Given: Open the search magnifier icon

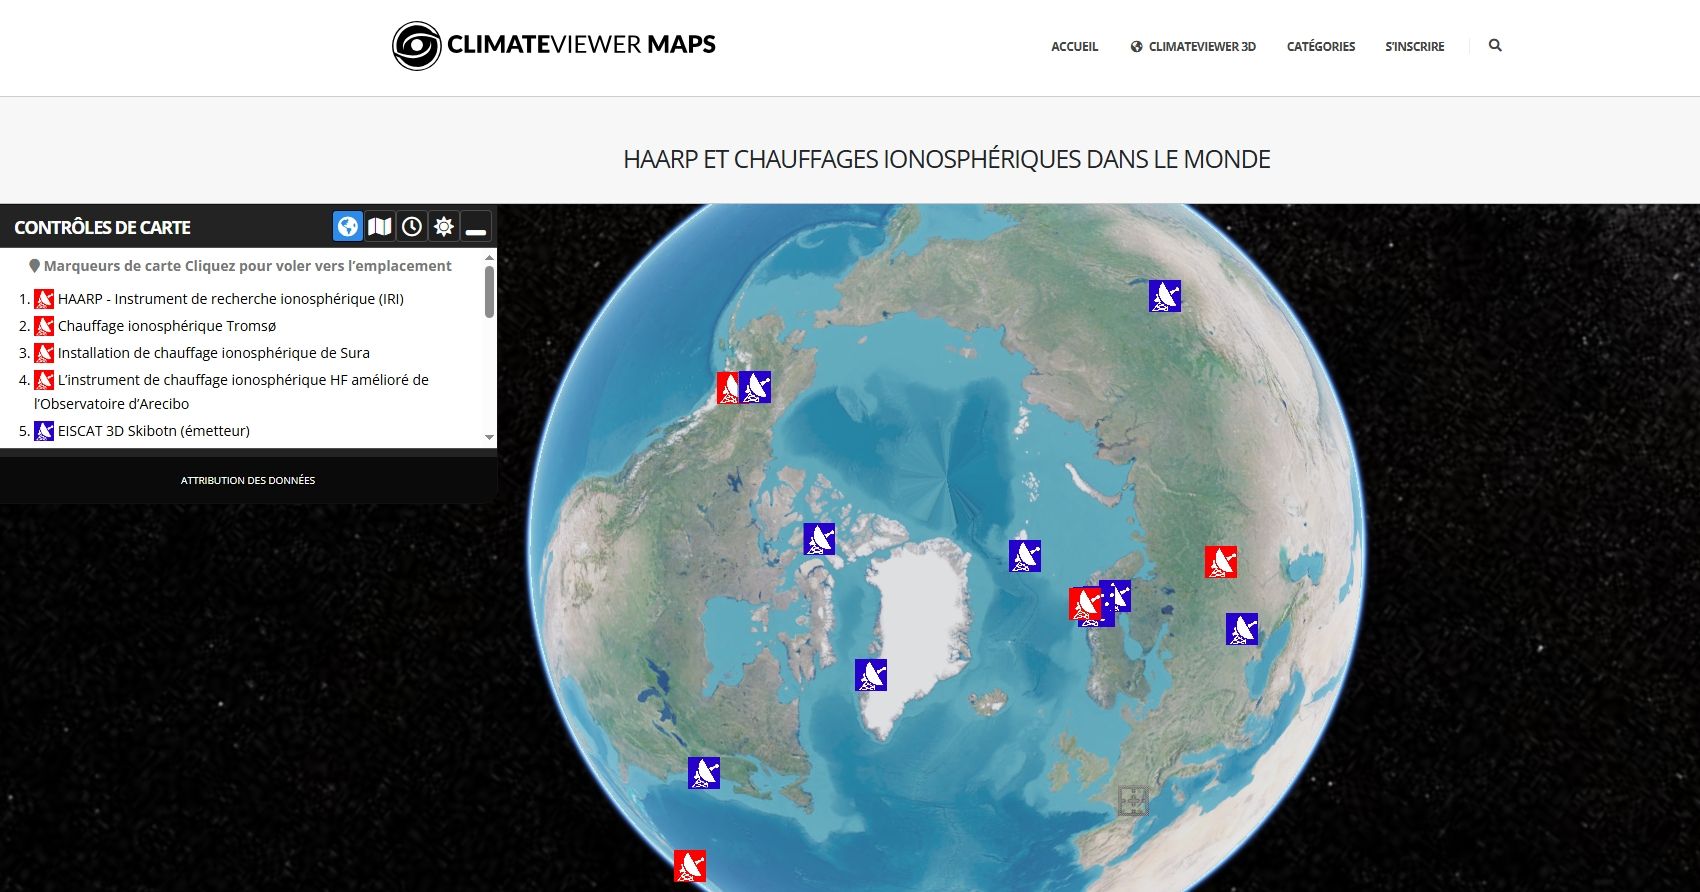Looking at the screenshot, I should point(1495,46).
